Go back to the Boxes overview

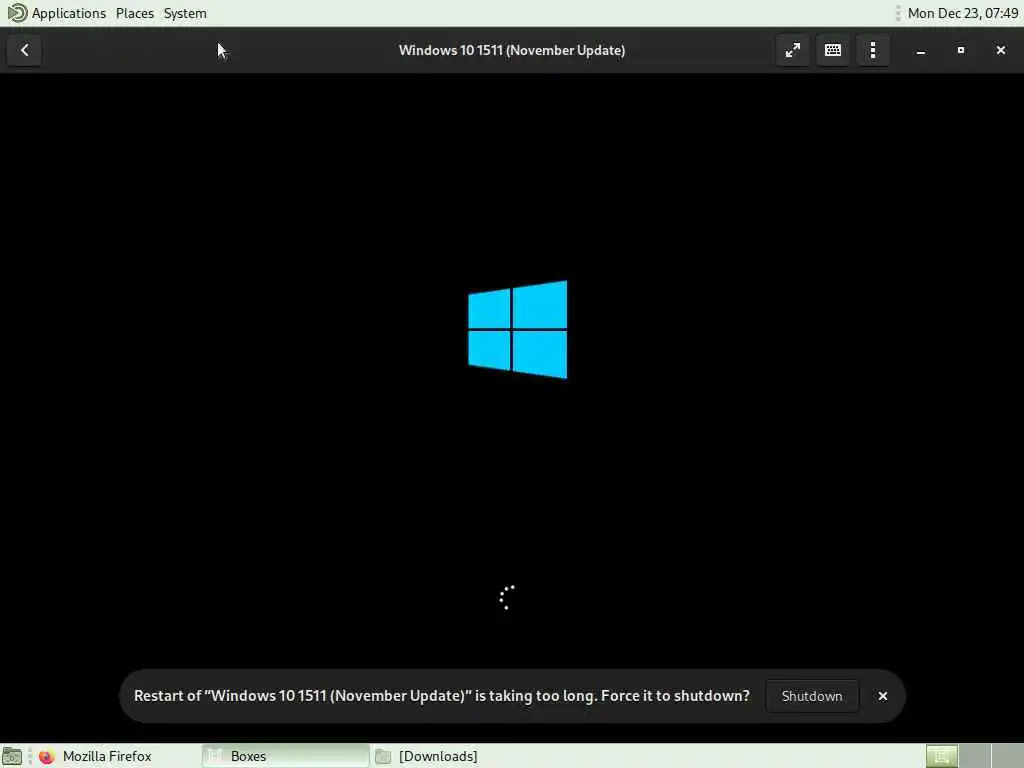click(x=24, y=50)
